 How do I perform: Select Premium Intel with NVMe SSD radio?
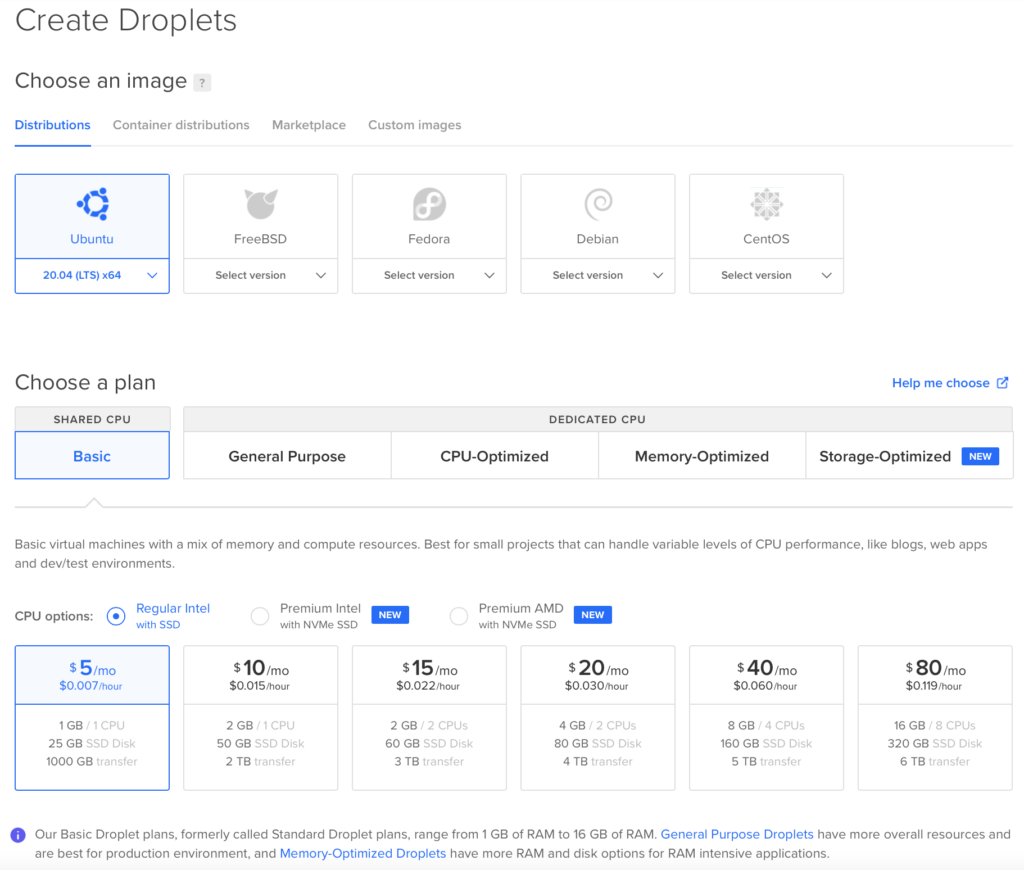click(x=260, y=616)
